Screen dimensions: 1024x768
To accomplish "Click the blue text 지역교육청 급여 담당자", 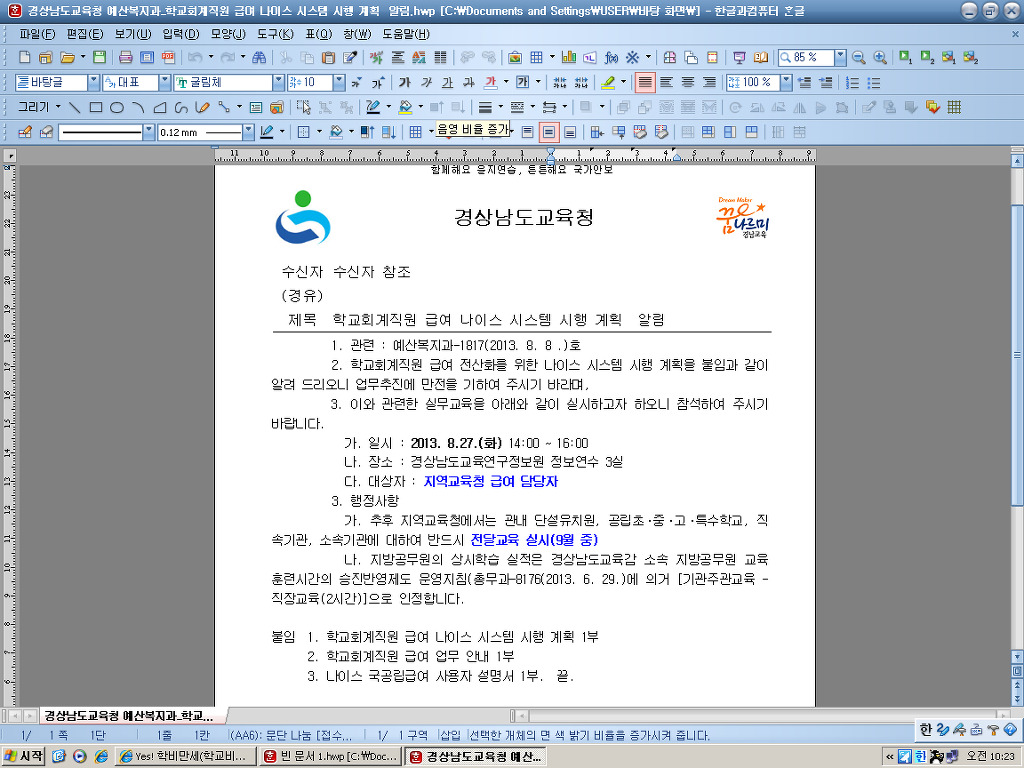I will tap(490, 481).
